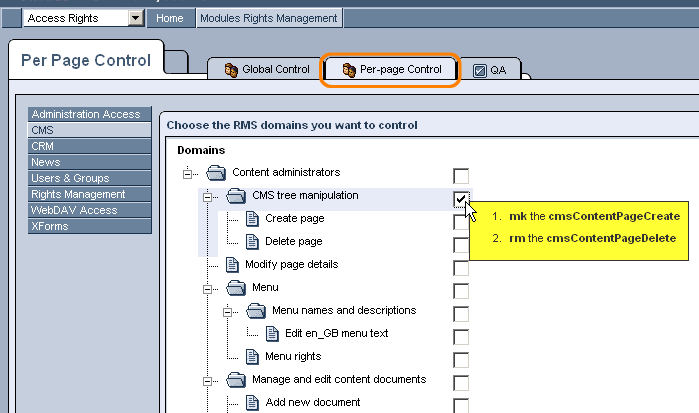The image size is (699, 413).
Task: Collapse the Content administrators tree node
Action: pyautogui.click(x=187, y=173)
